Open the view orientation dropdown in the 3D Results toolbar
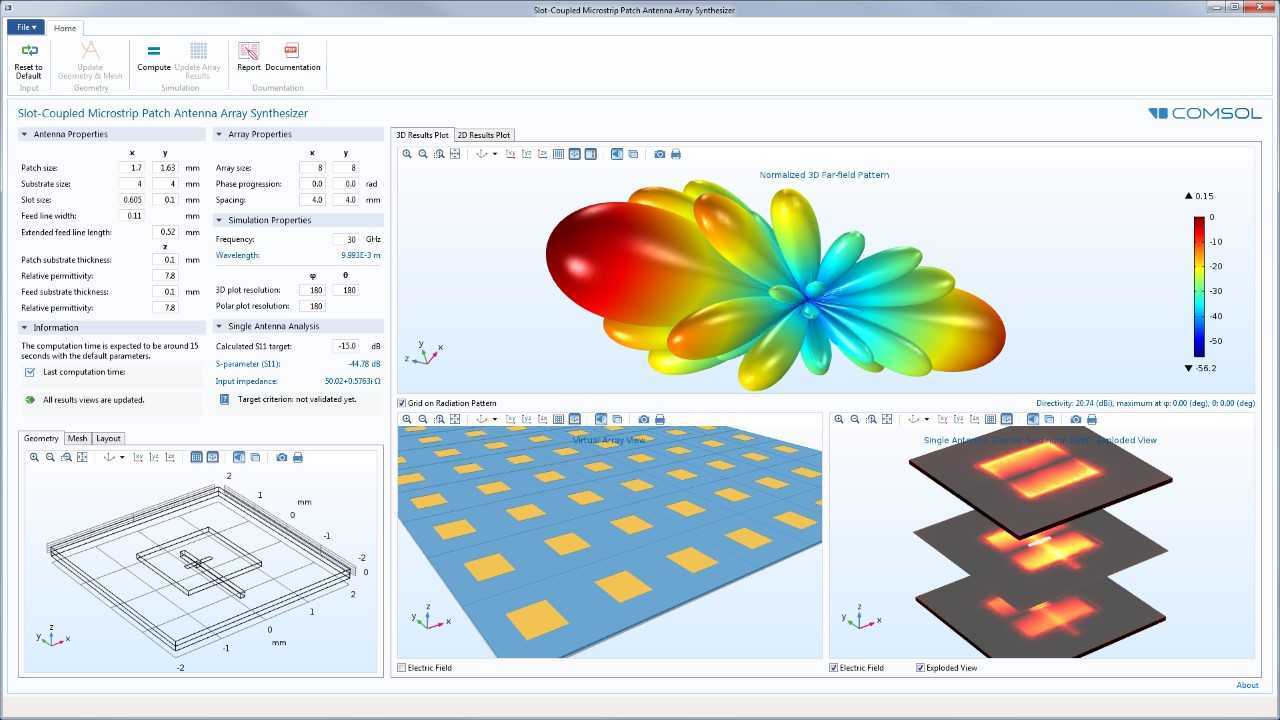This screenshot has width=1280, height=720. coord(493,153)
